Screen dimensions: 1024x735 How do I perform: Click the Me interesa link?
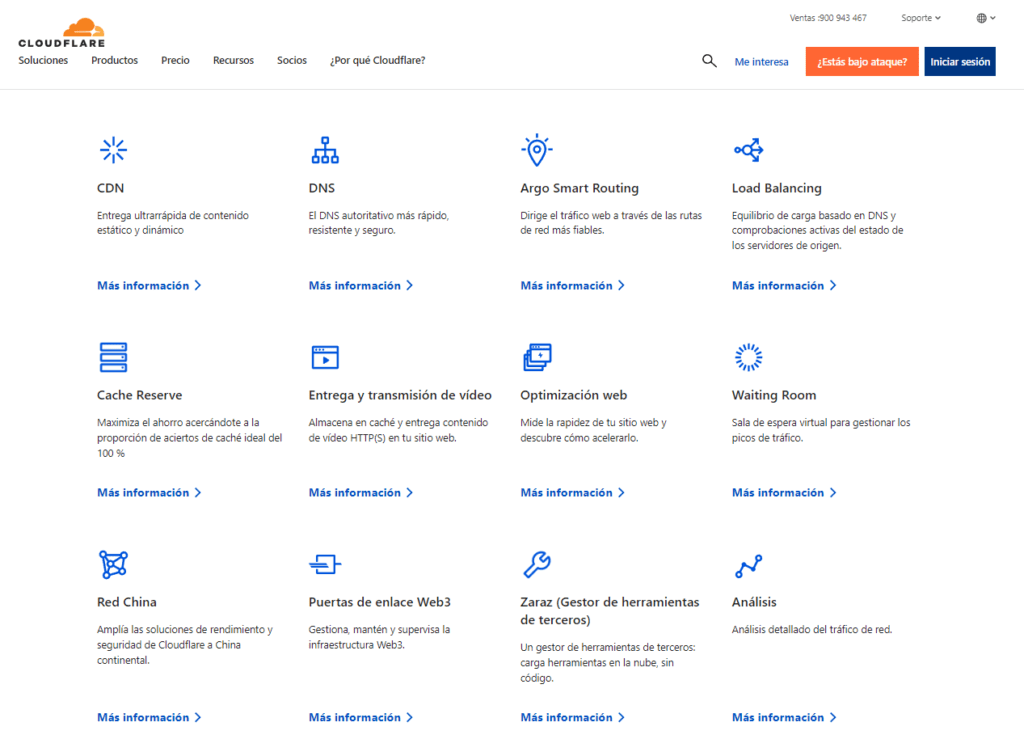(761, 61)
